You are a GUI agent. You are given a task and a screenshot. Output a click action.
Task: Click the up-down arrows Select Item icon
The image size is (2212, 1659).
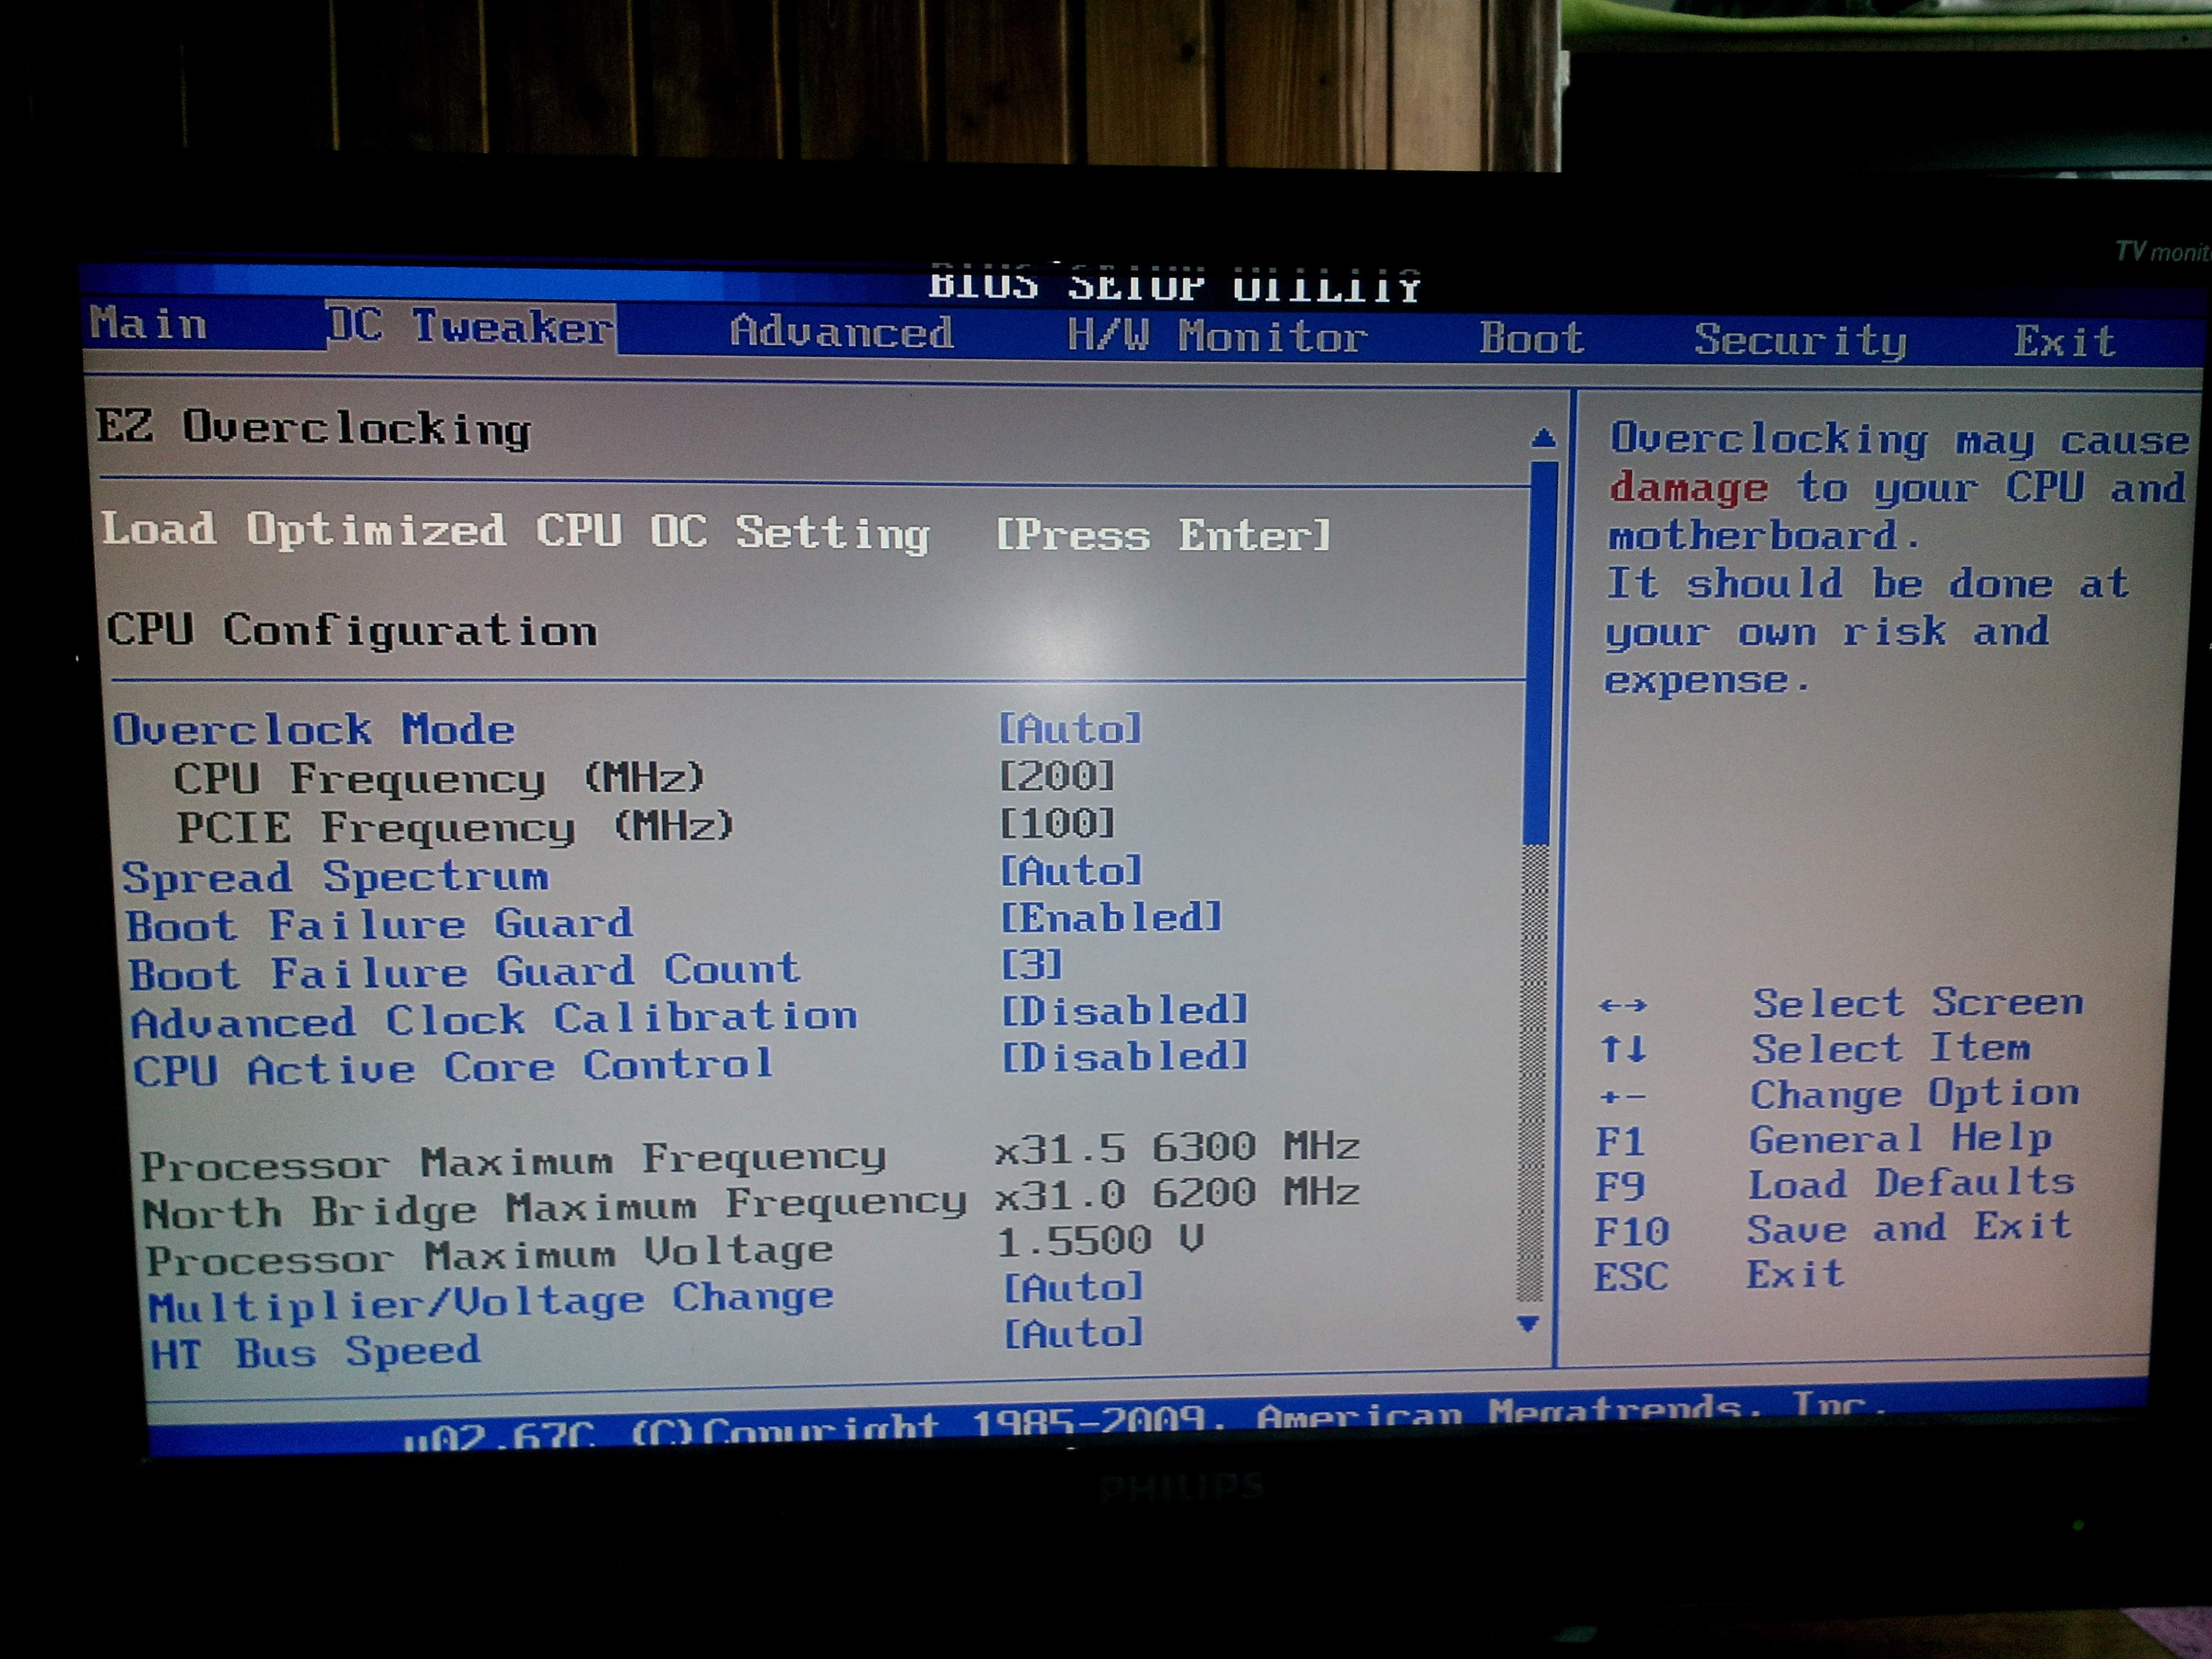pyautogui.click(x=1622, y=1049)
